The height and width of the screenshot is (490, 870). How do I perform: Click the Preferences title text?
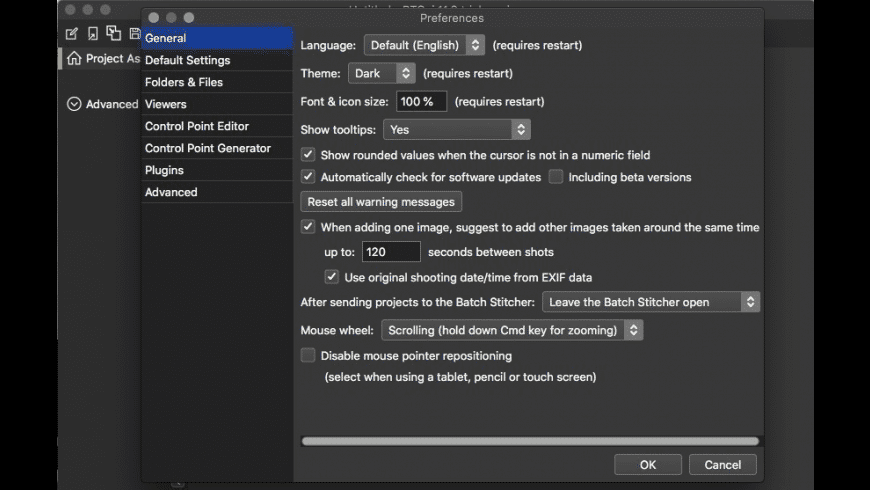tap(452, 18)
